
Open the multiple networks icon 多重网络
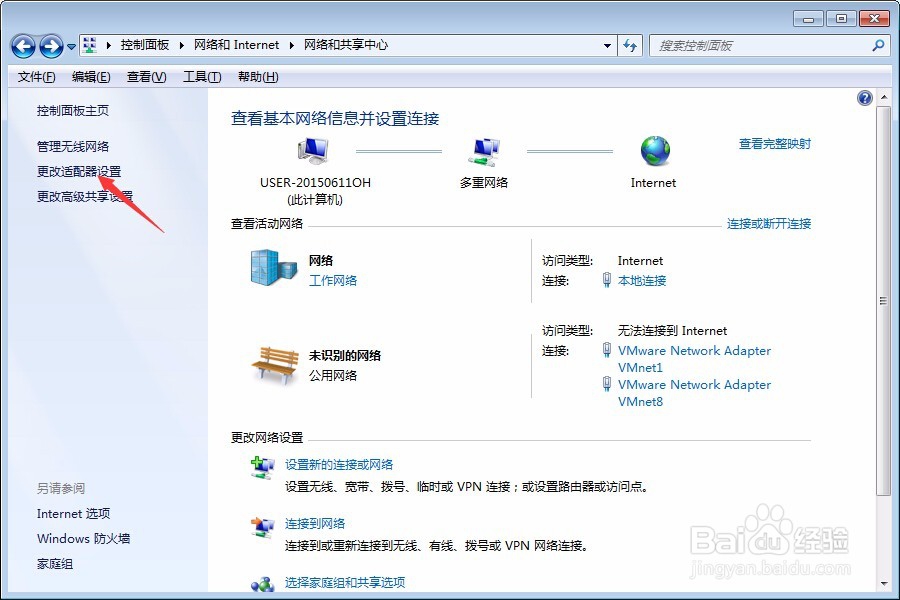pyautogui.click(x=486, y=150)
